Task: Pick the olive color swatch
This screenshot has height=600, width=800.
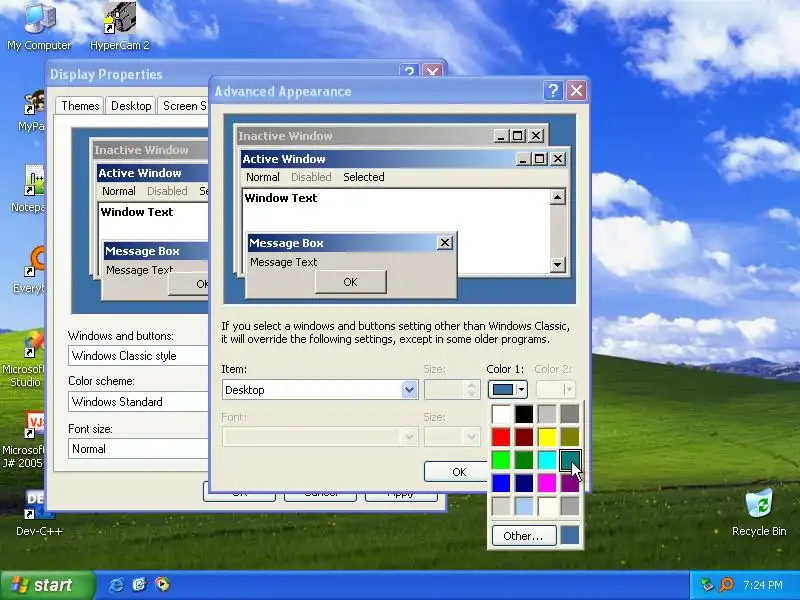Action: (570, 437)
